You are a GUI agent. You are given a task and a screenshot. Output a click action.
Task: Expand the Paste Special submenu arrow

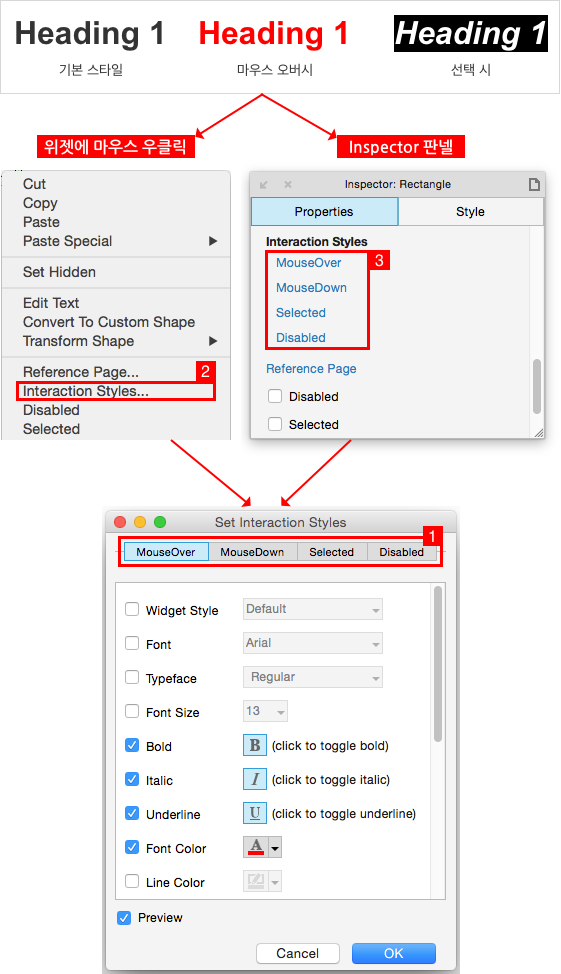pos(213,241)
